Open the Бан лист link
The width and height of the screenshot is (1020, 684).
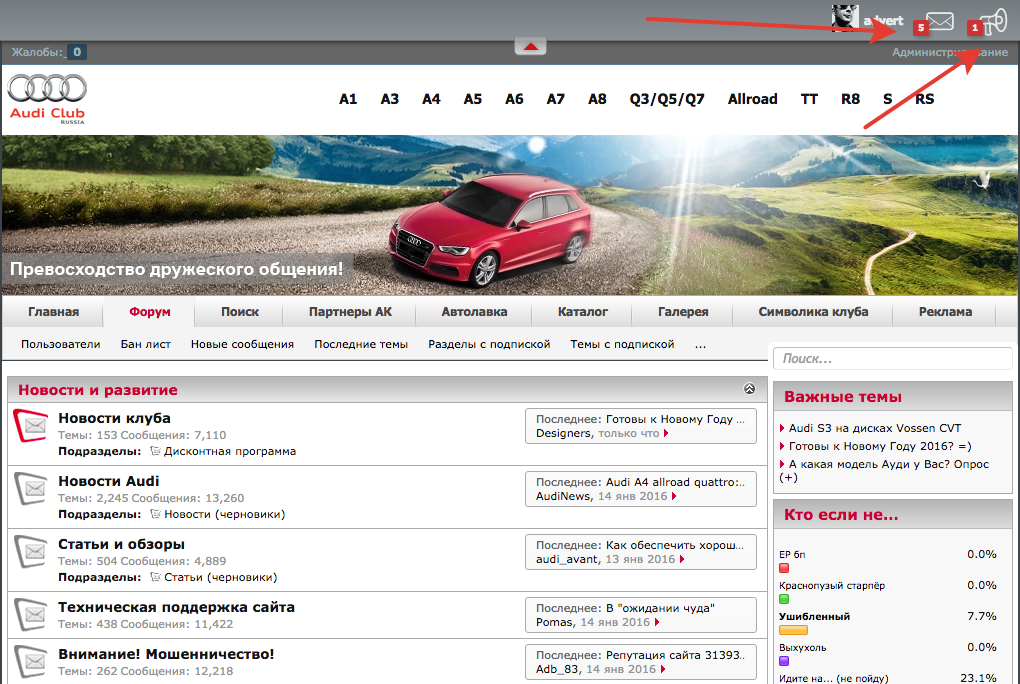pos(146,344)
